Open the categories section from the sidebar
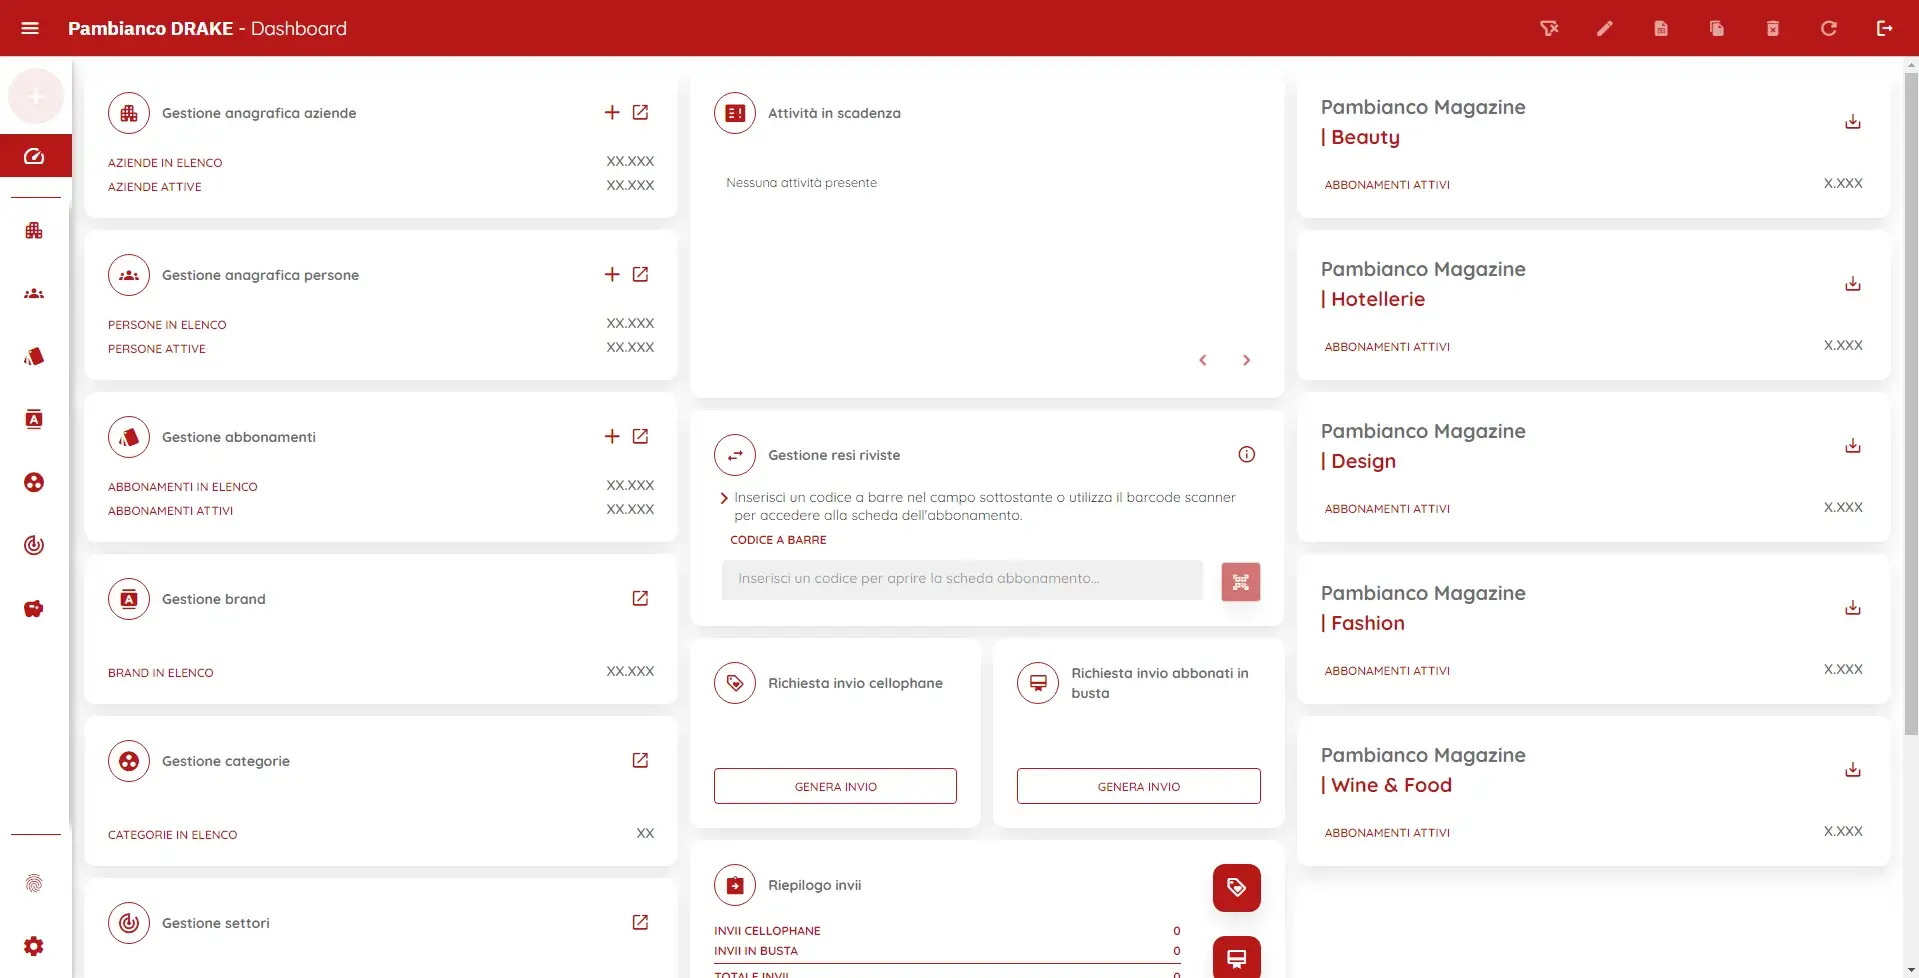Image resolution: width=1919 pixels, height=978 pixels. tap(34, 483)
